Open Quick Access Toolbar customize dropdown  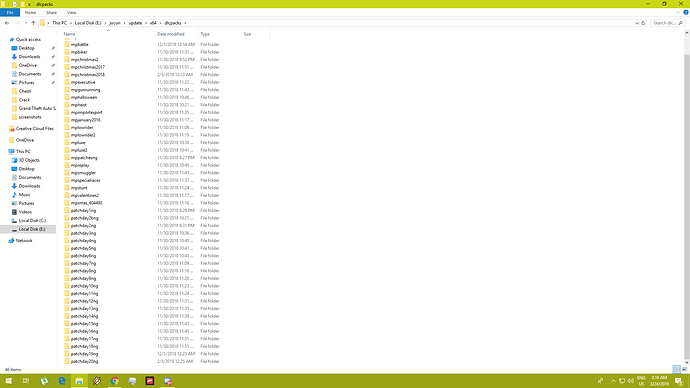29,4
